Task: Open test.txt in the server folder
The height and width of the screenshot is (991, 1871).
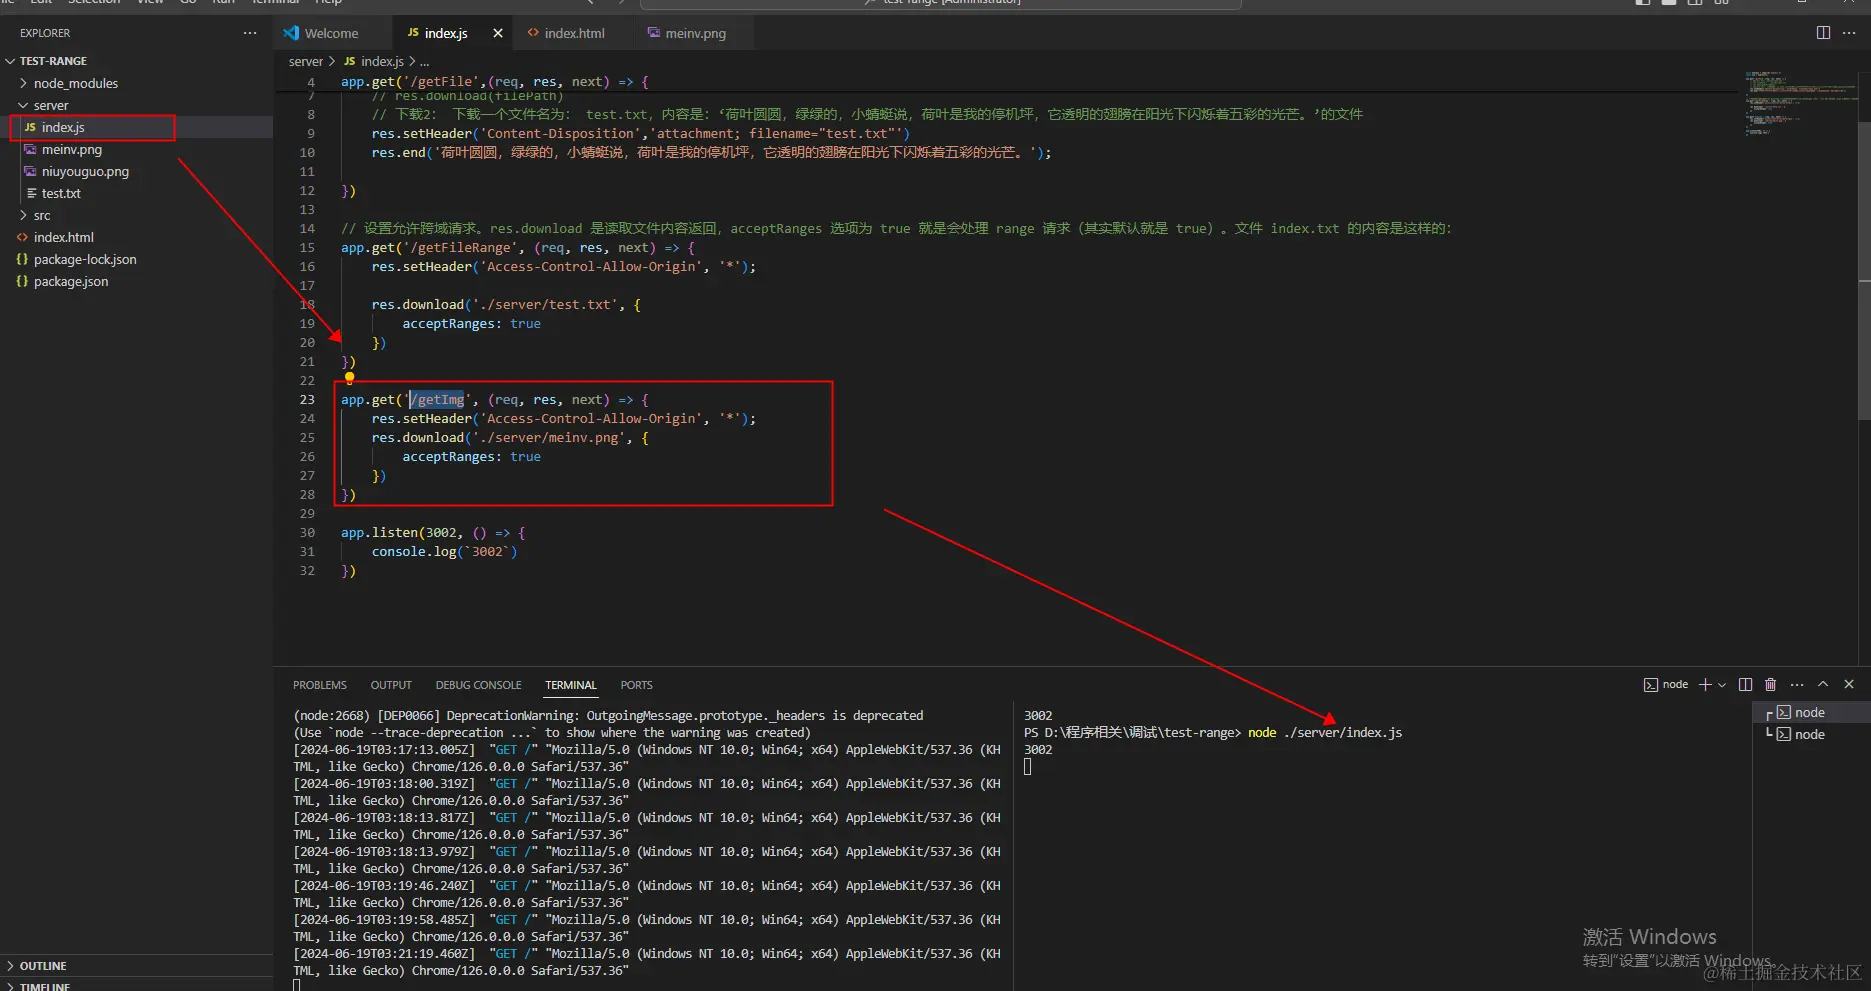Action: click(x=61, y=193)
